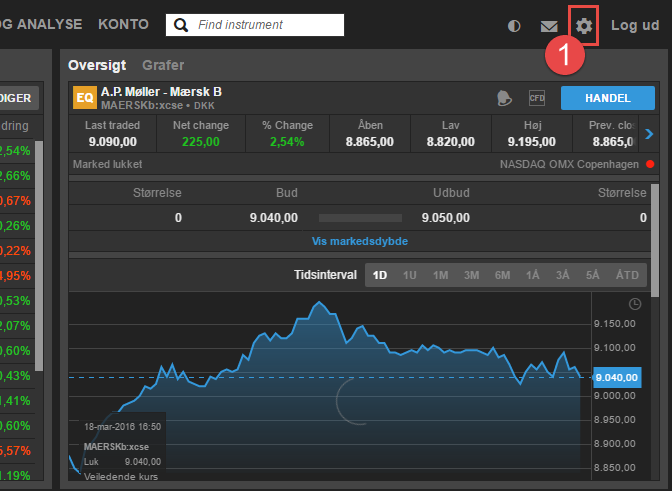This screenshot has width=672, height=491.
Task: Select the 1Å time interval
Action: (533, 275)
